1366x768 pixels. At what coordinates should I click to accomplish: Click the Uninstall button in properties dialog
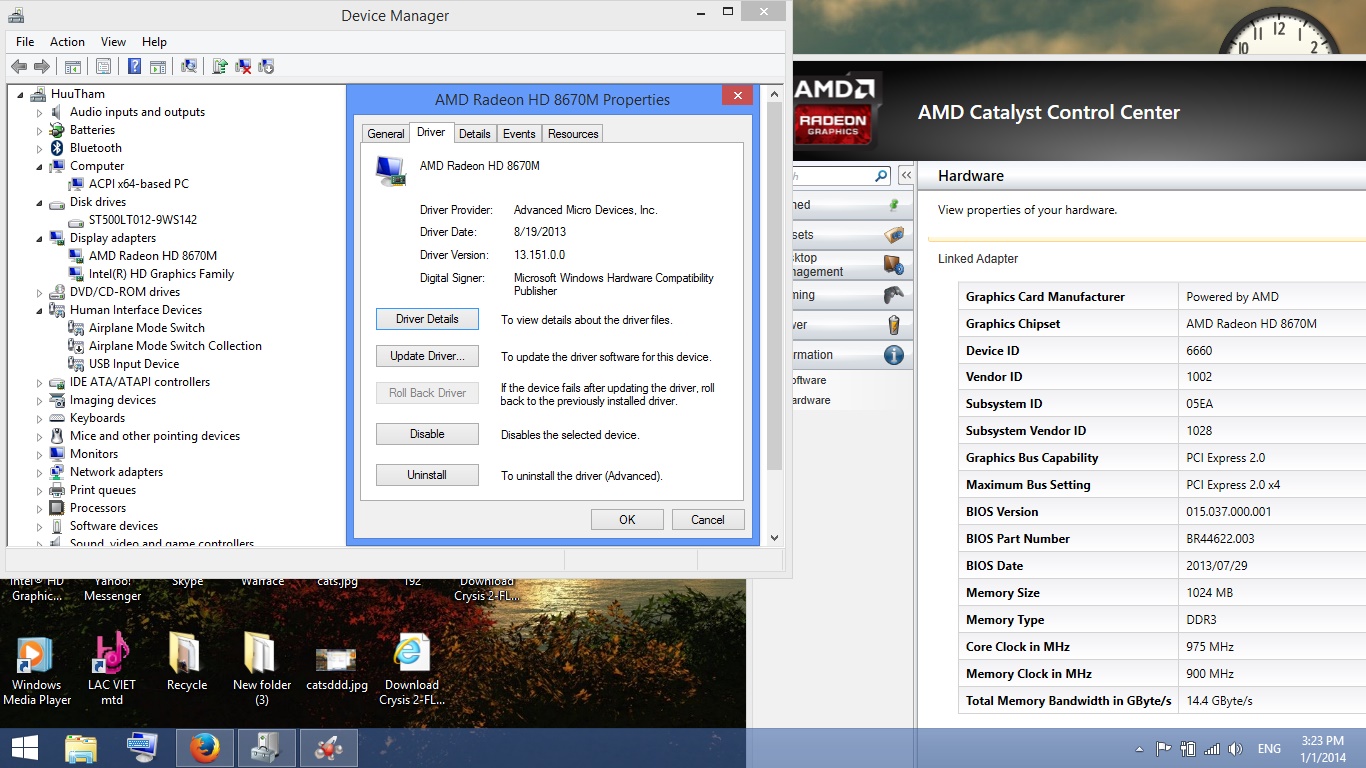click(427, 475)
